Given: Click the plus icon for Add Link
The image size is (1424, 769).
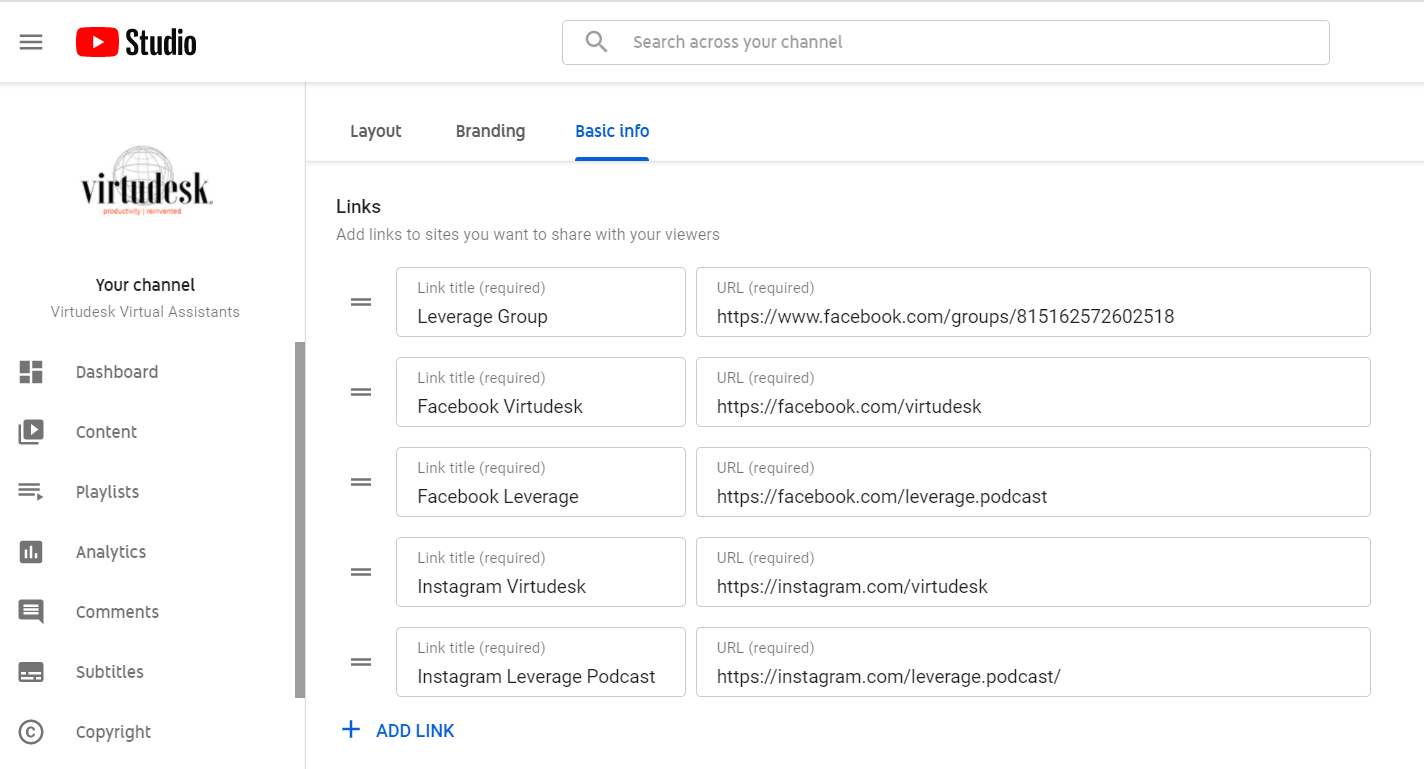Looking at the screenshot, I should coord(351,730).
